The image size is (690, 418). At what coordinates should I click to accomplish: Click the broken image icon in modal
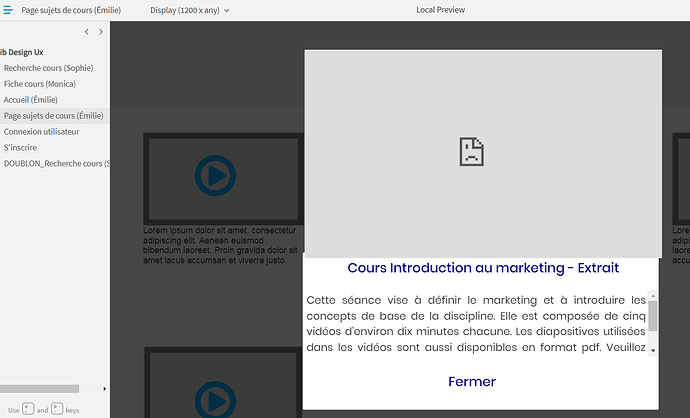tap(471, 151)
